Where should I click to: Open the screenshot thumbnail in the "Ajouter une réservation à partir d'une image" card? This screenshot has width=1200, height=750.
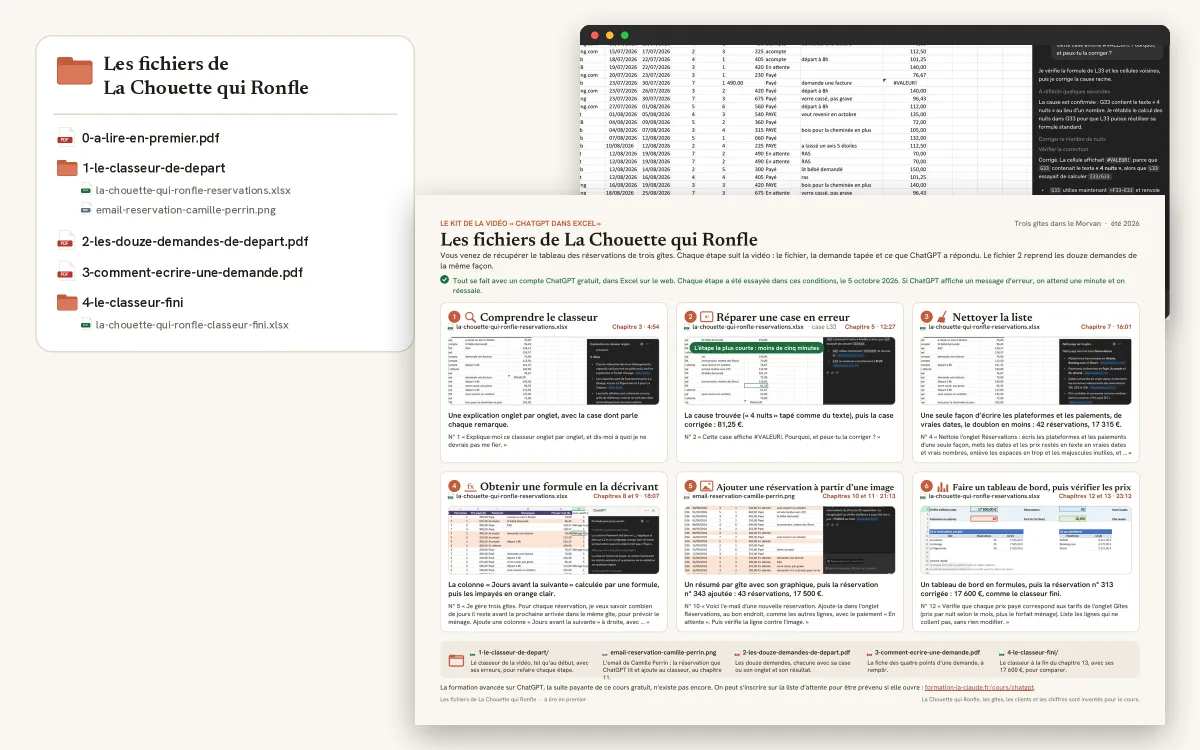789,540
